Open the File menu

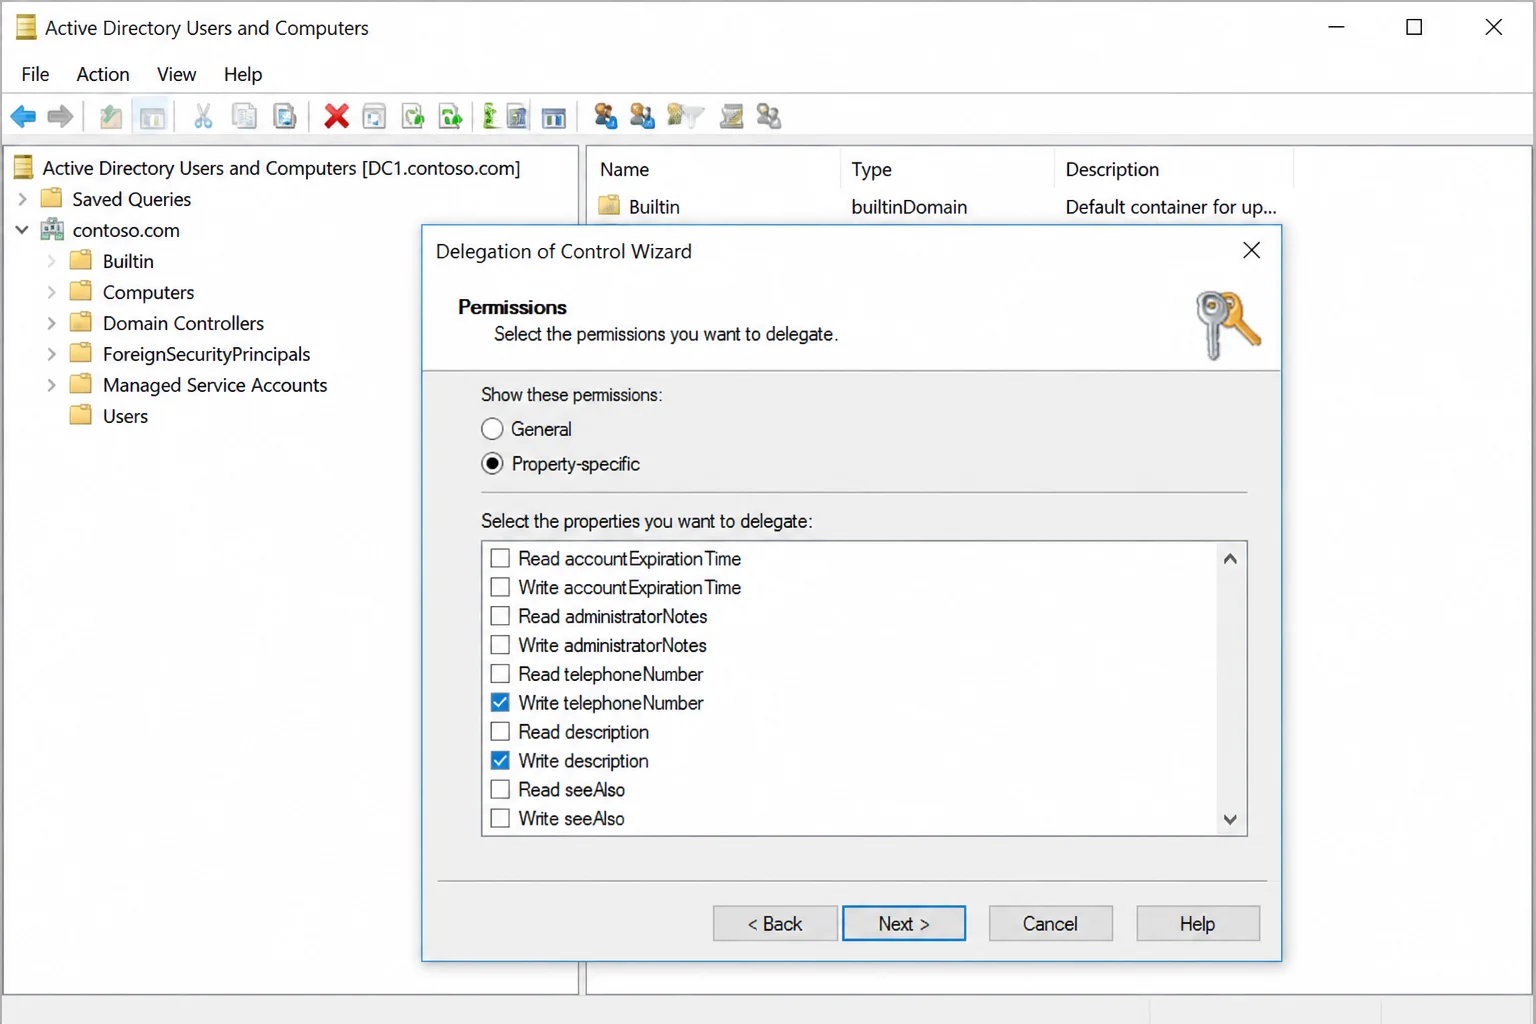35,74
